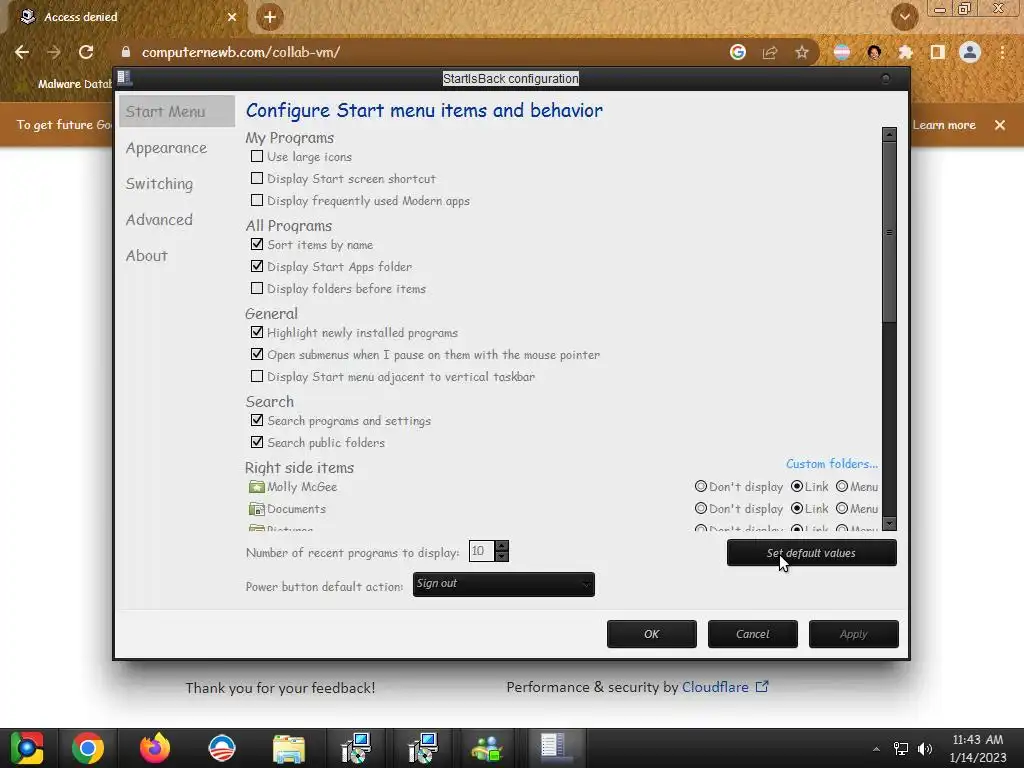This screenshot has width=1024, height=768.
Task: Click the recent programs number field
Action: pos(481,551)
